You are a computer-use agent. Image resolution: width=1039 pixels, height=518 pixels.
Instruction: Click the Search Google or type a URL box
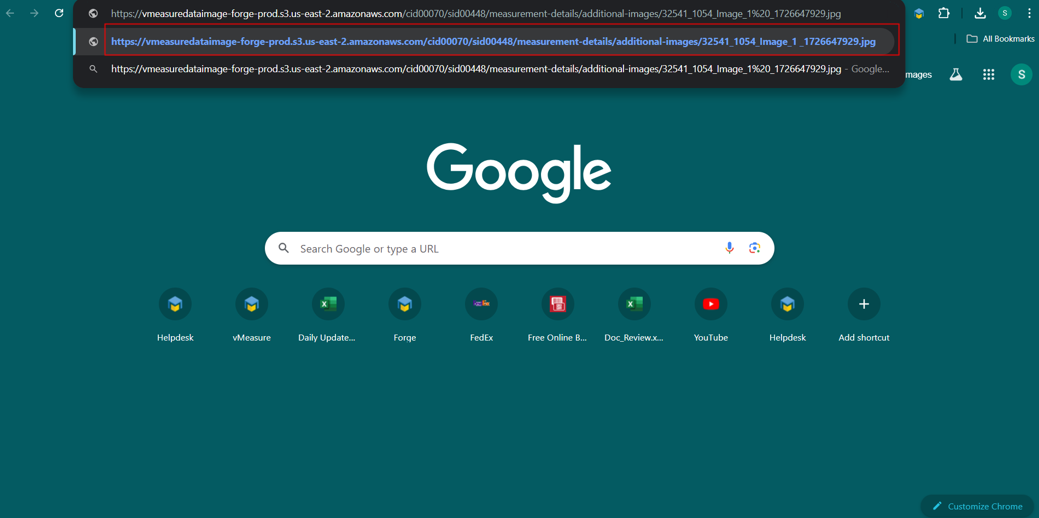pyautogui.click(x=520, y=248)
